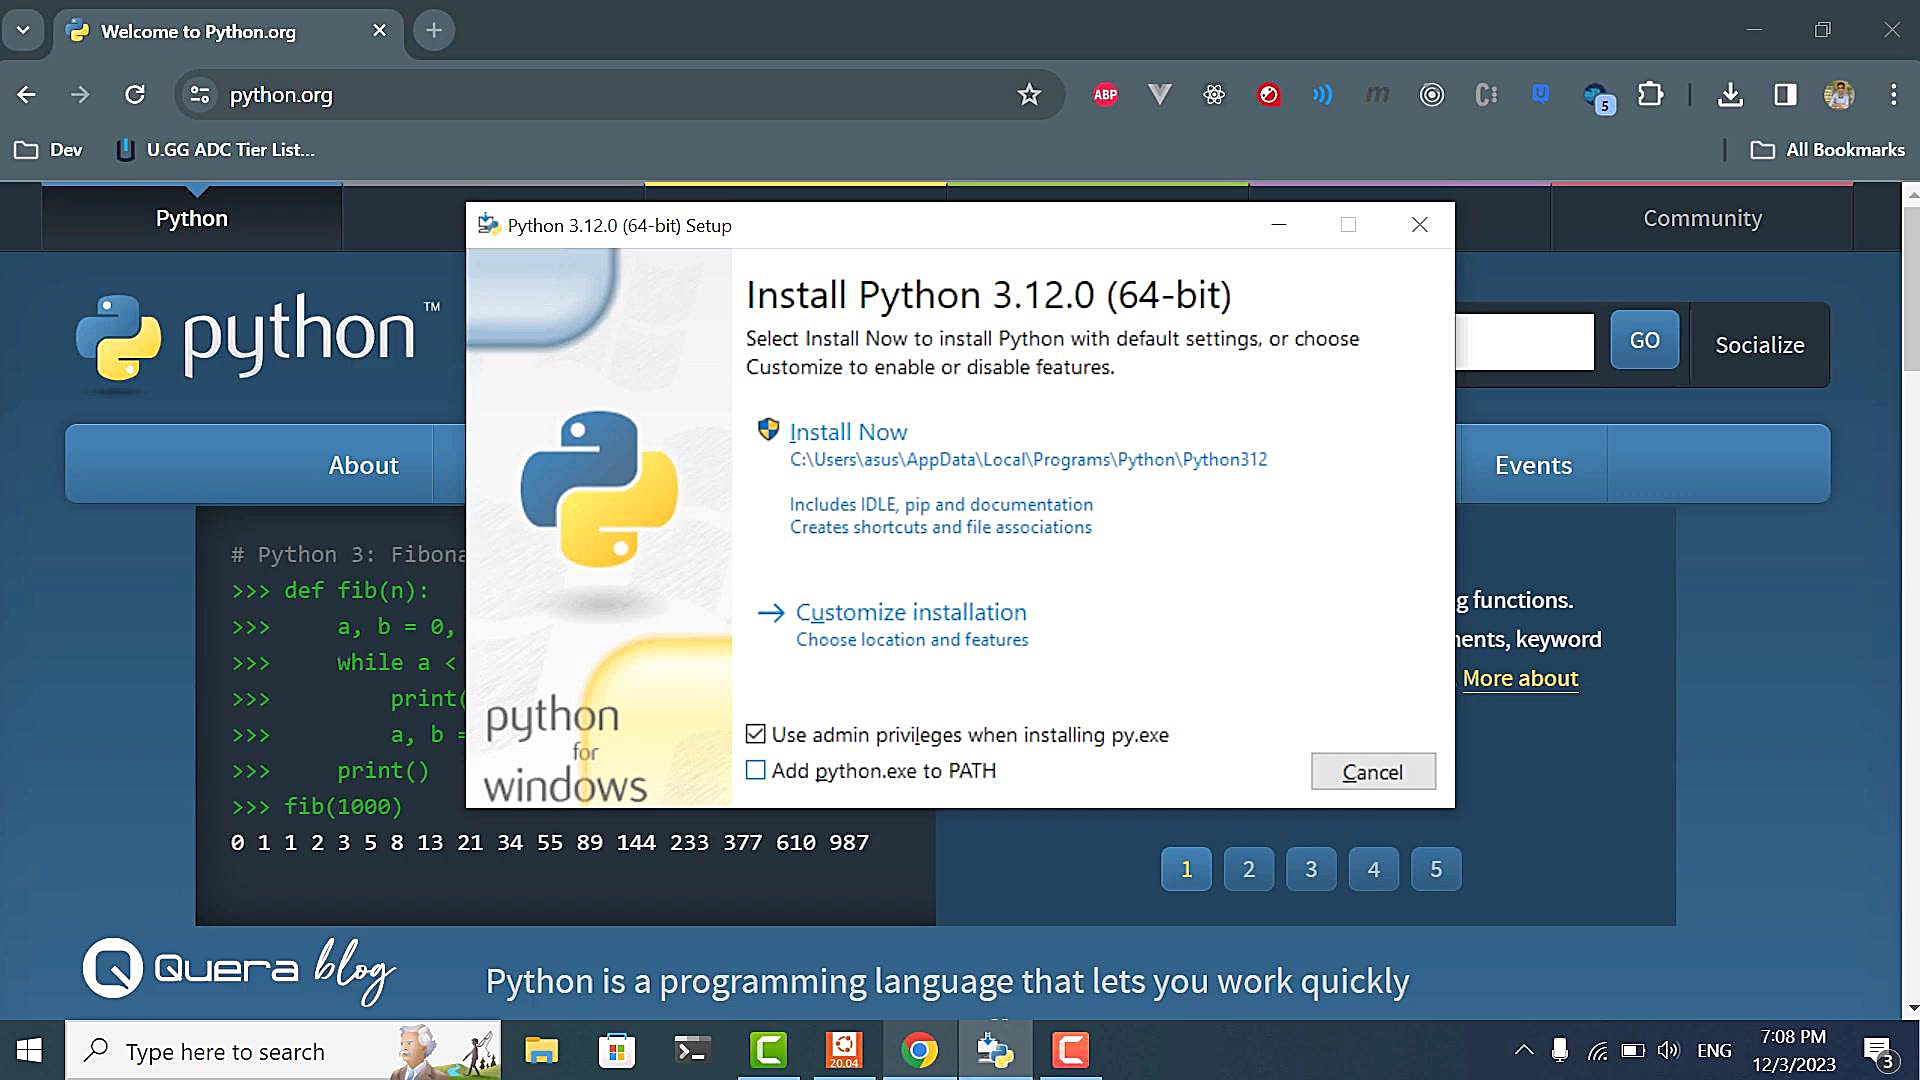
Task: Open the notification center icon
Action: pos(1879,1051)
